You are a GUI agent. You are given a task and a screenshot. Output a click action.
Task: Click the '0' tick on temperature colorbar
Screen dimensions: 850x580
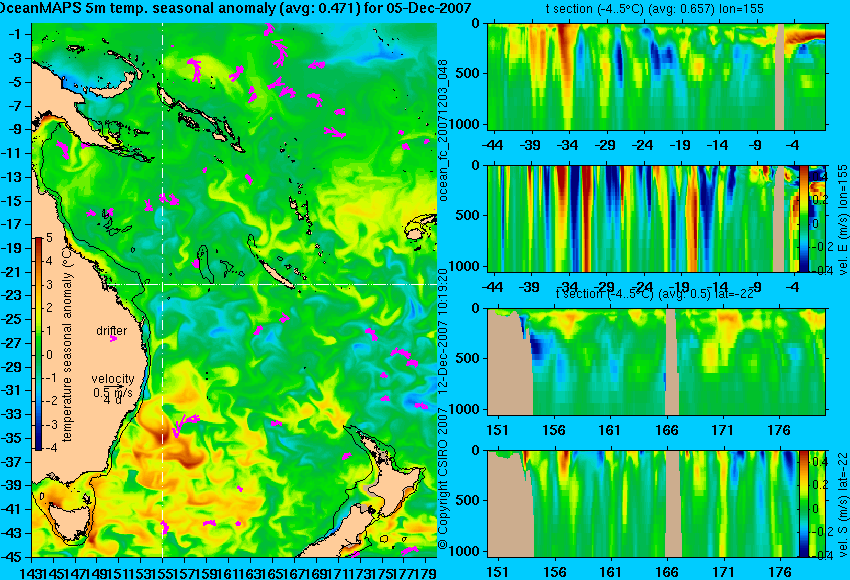coord(49,355)
